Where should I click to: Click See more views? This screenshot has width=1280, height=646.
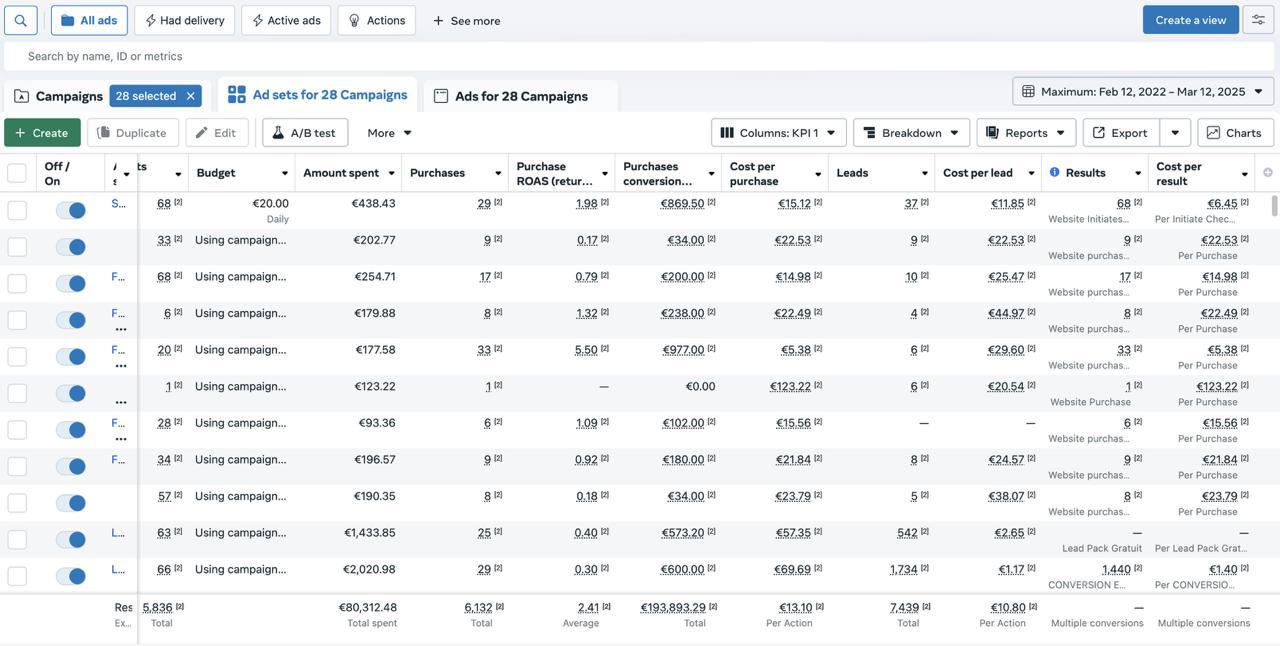(467, 21)
